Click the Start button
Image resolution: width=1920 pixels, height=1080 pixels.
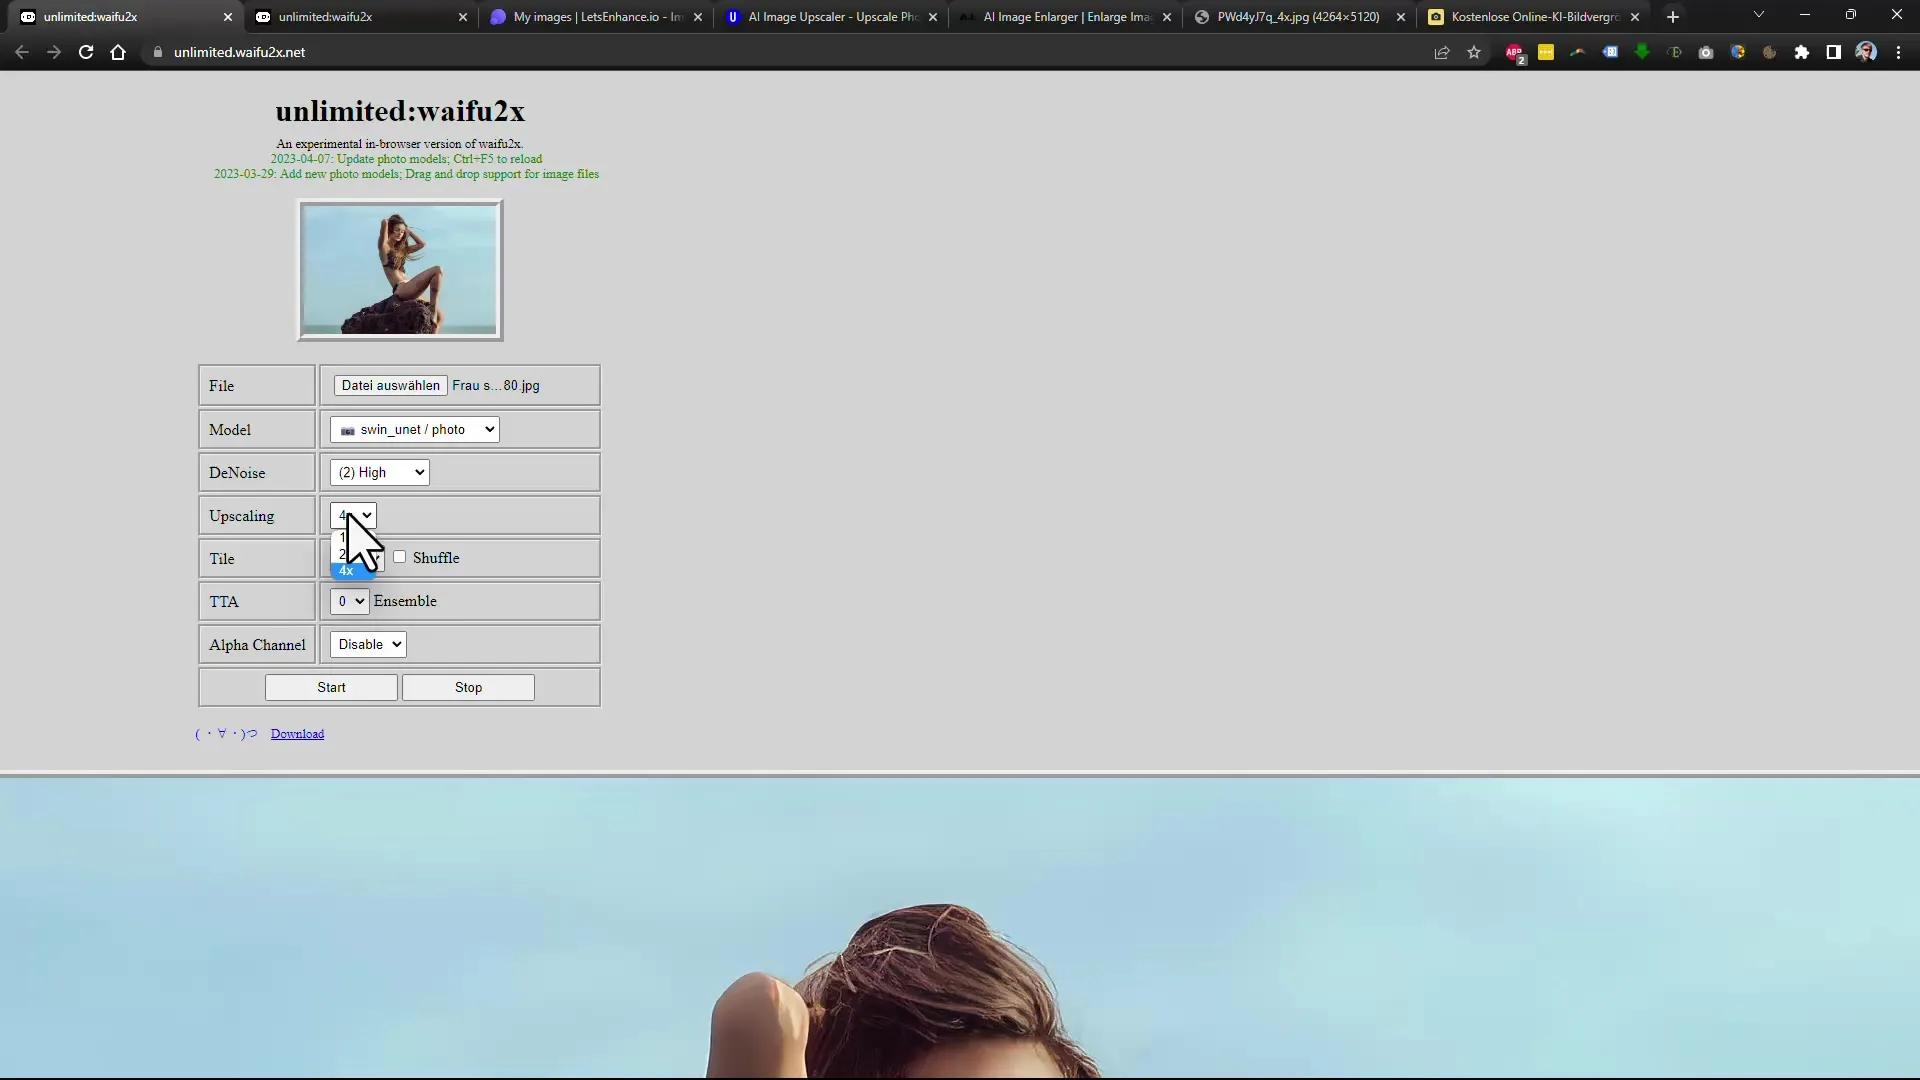[x=331, y=687]
